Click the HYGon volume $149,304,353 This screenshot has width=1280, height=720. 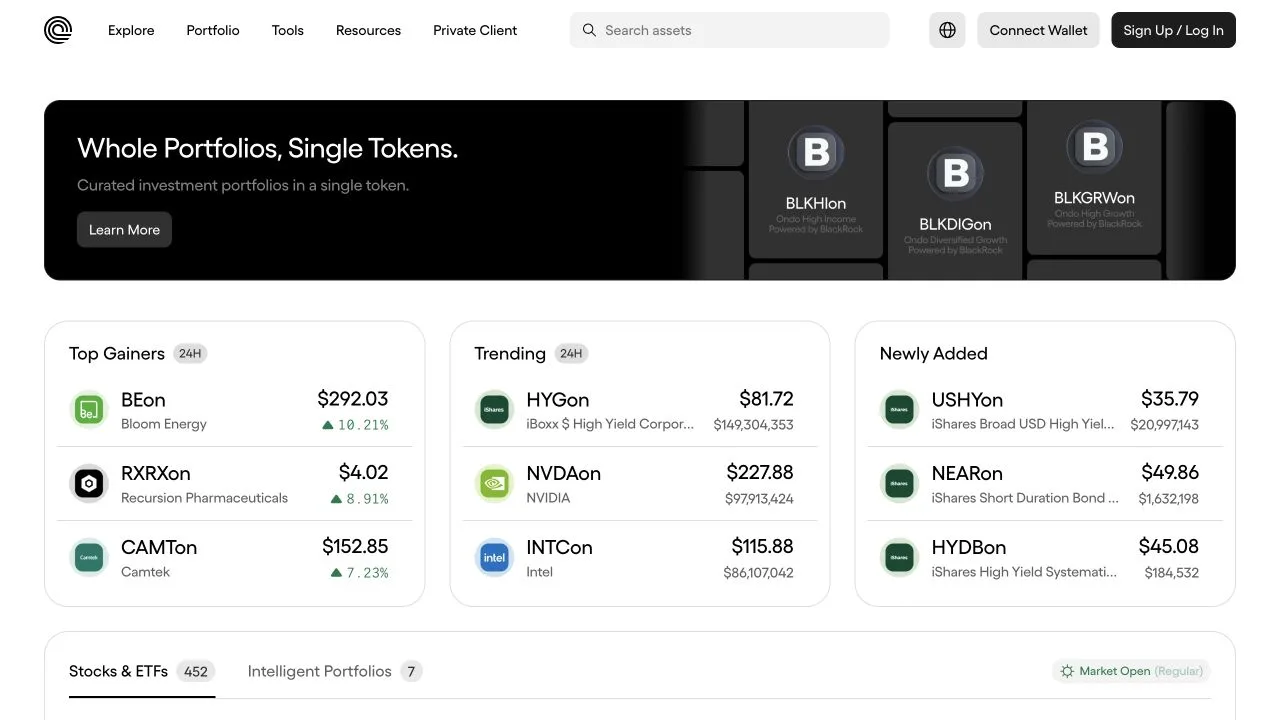pos(753,425)
